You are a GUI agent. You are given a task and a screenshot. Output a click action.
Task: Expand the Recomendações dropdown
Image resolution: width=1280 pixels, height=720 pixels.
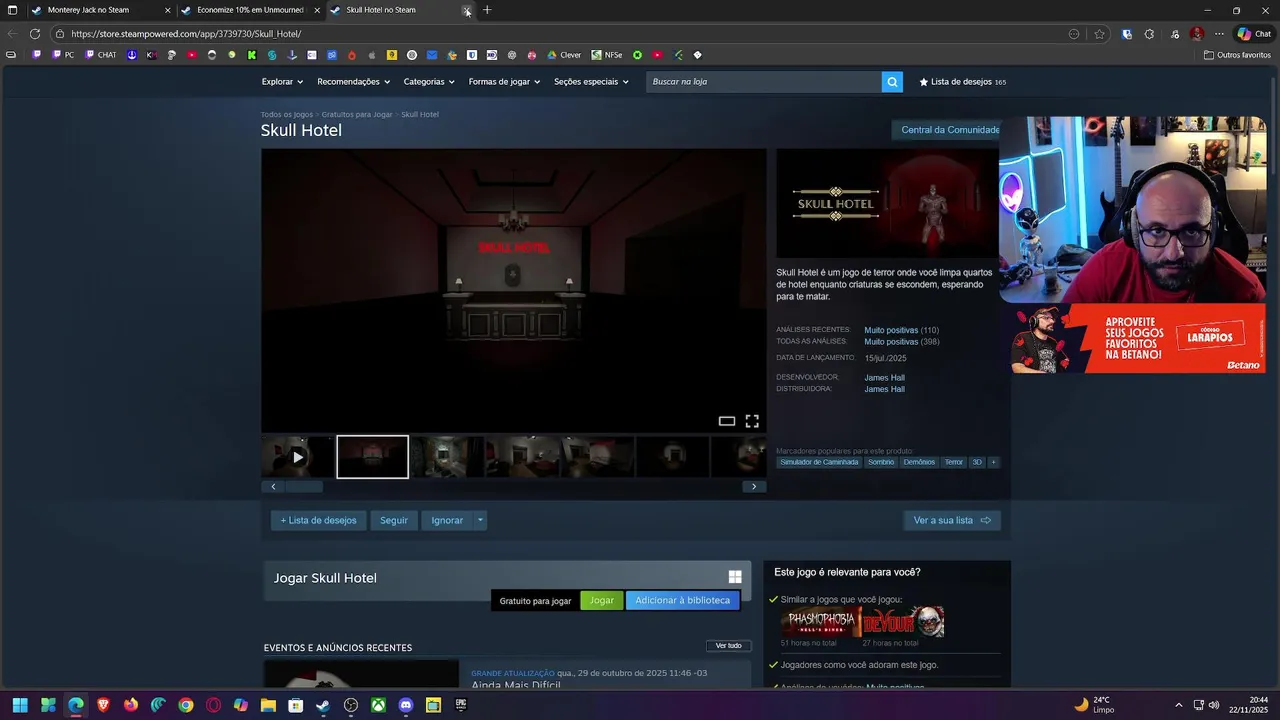(352, 82)
